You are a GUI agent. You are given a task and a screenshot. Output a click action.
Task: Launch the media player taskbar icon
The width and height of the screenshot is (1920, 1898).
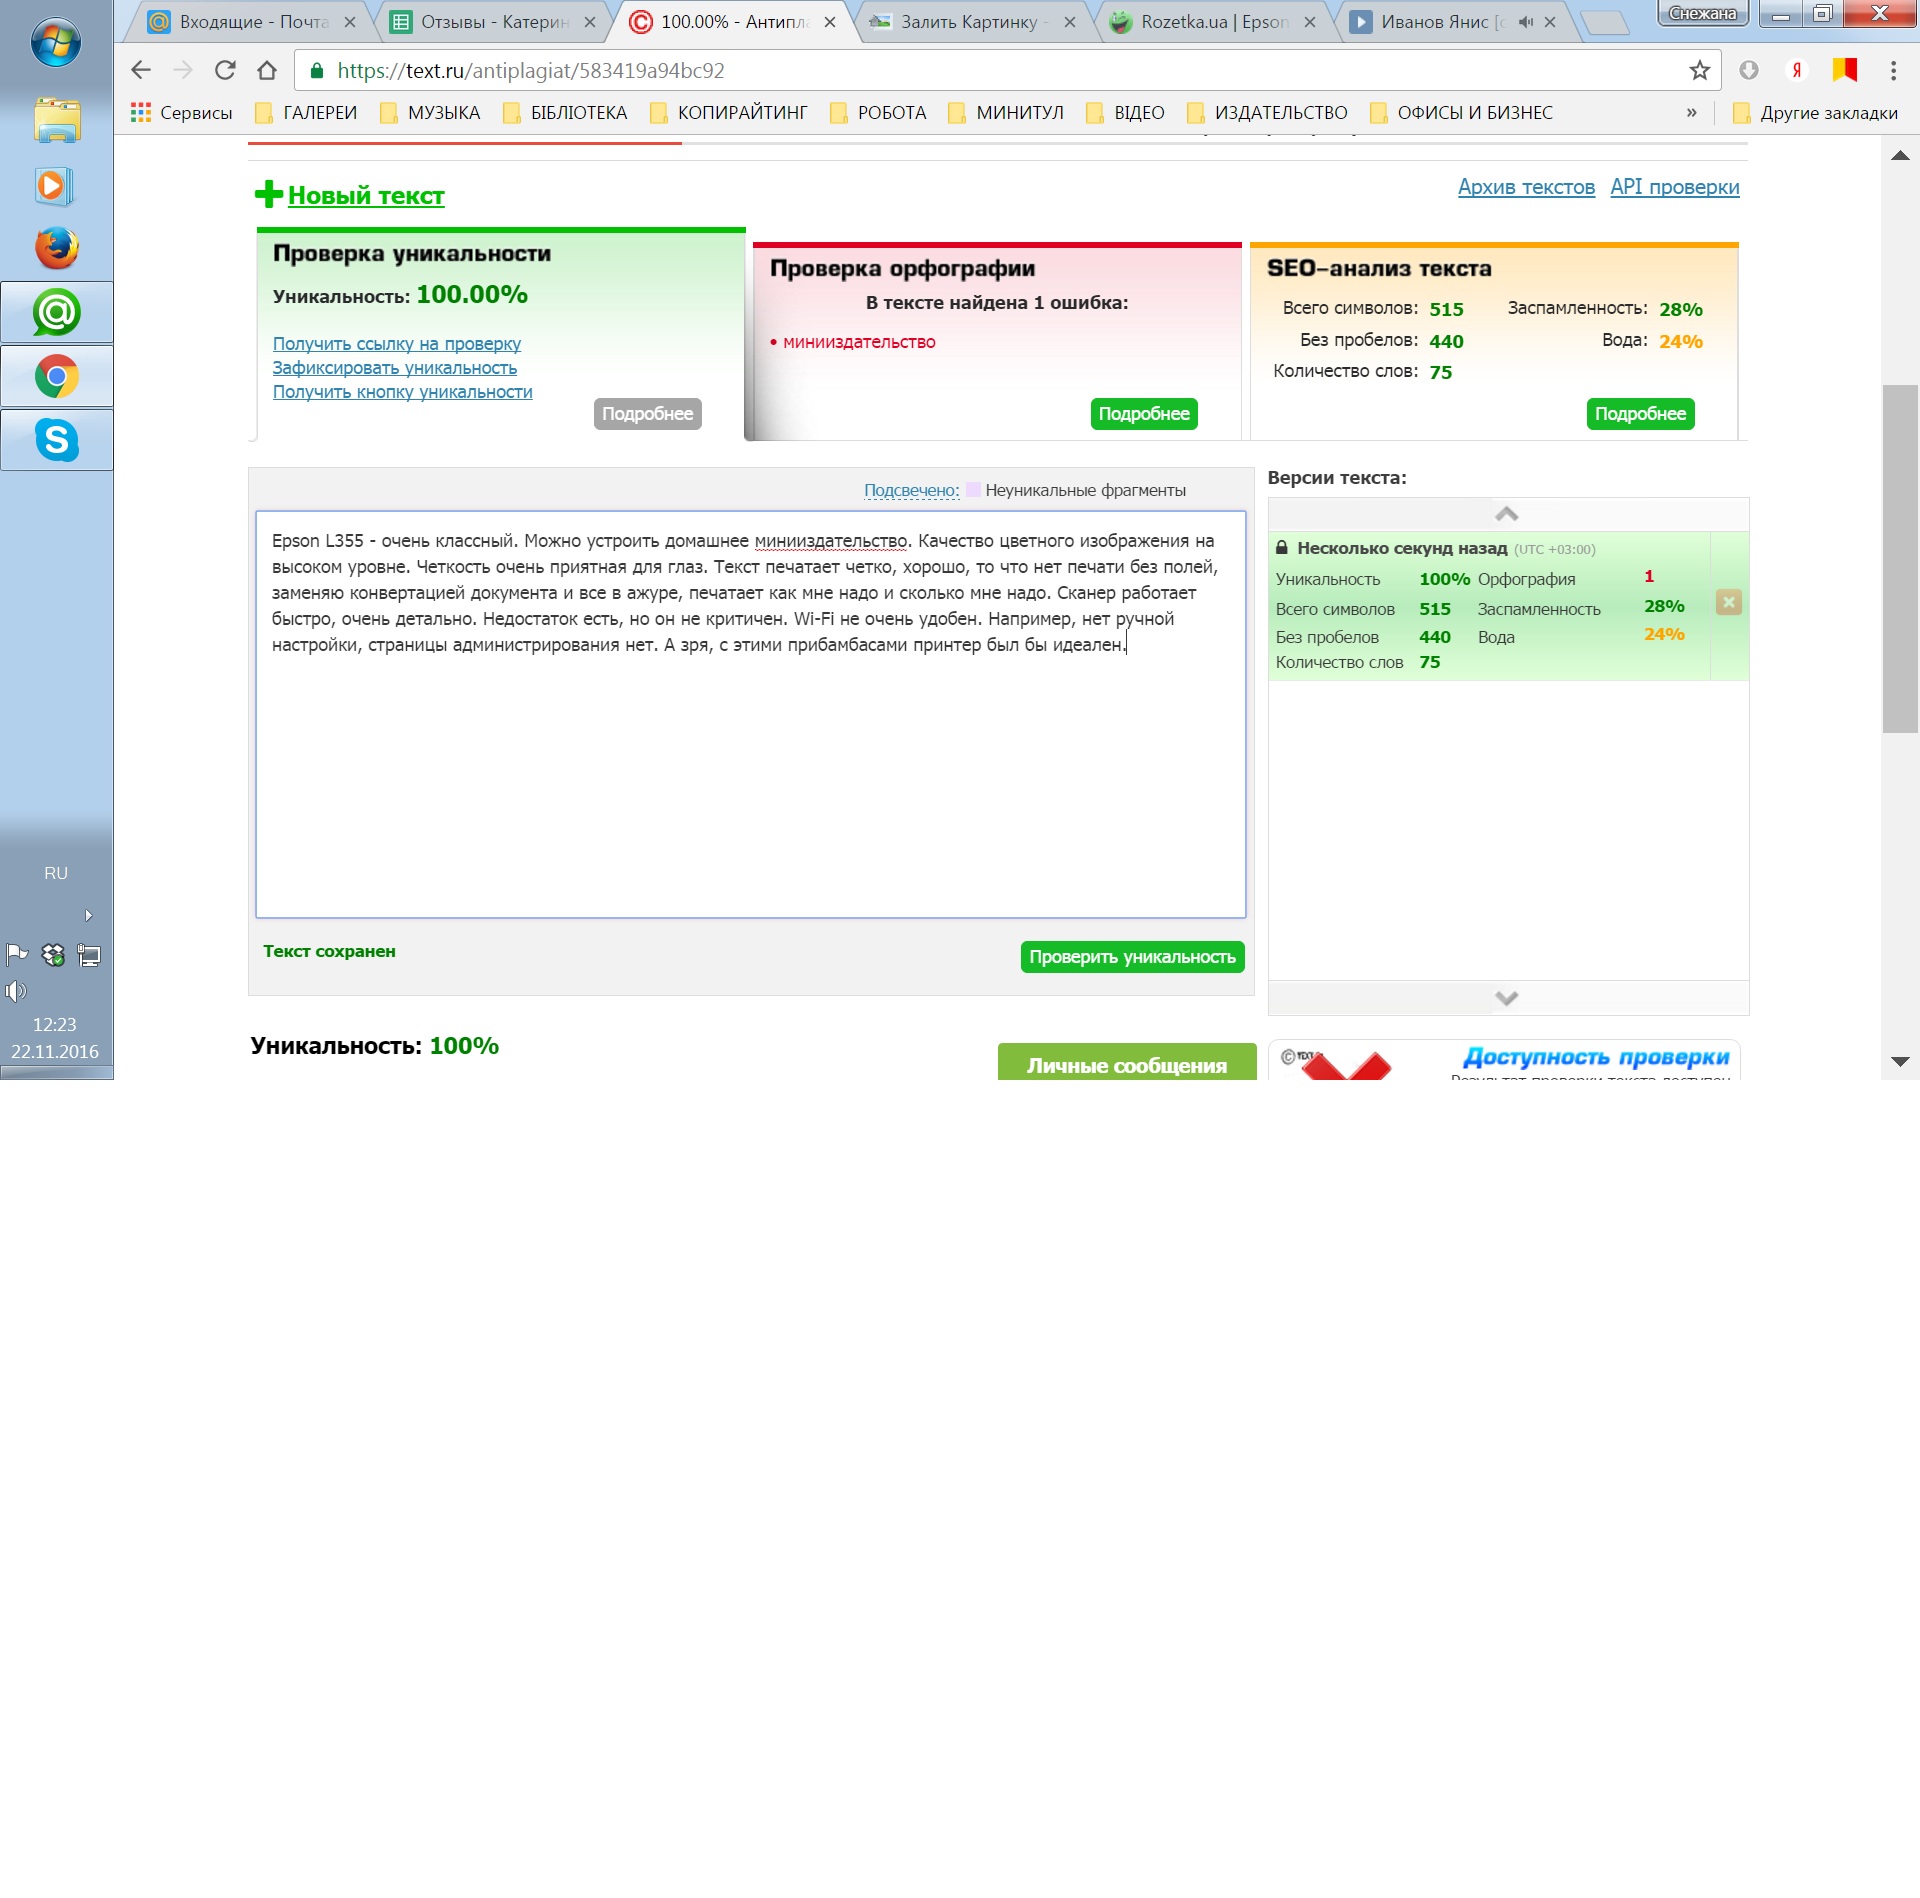click(54, 186)
